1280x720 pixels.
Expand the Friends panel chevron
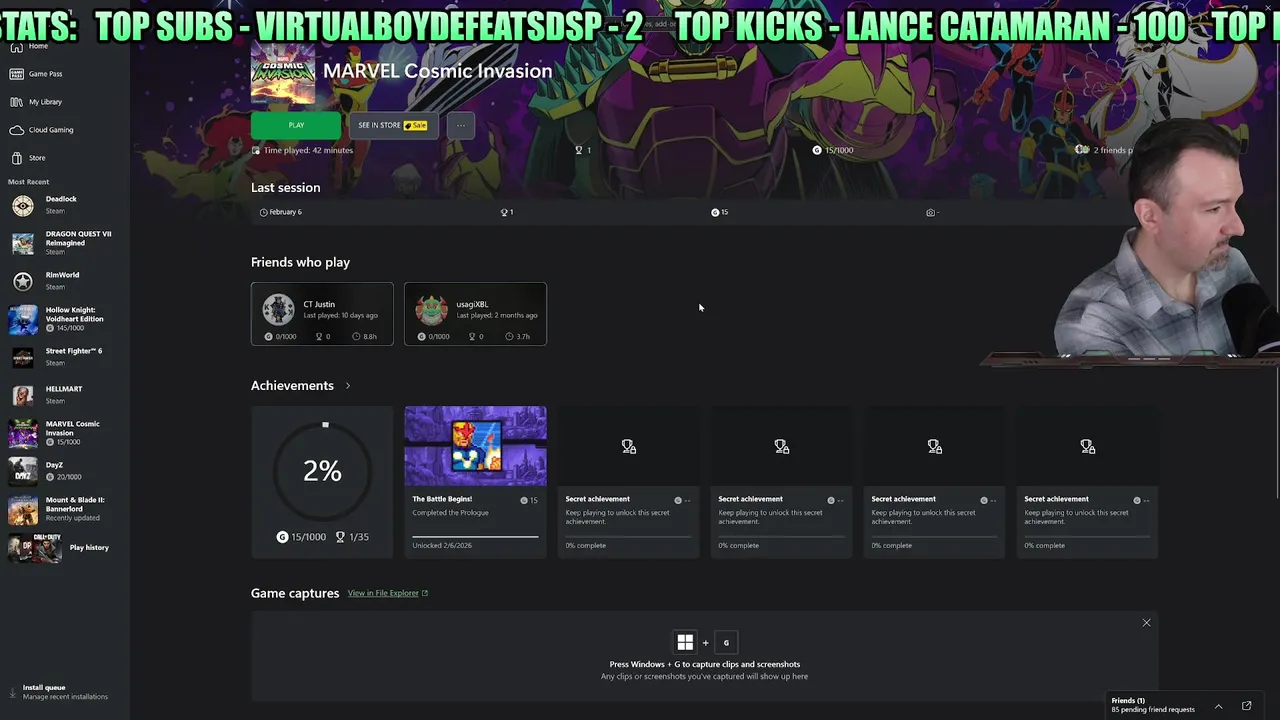(x=1218, y=706)
